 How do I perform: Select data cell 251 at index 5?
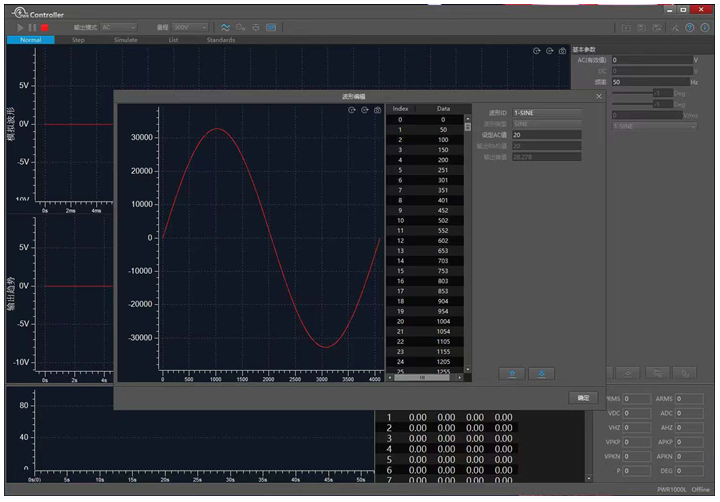click(443, 170)
